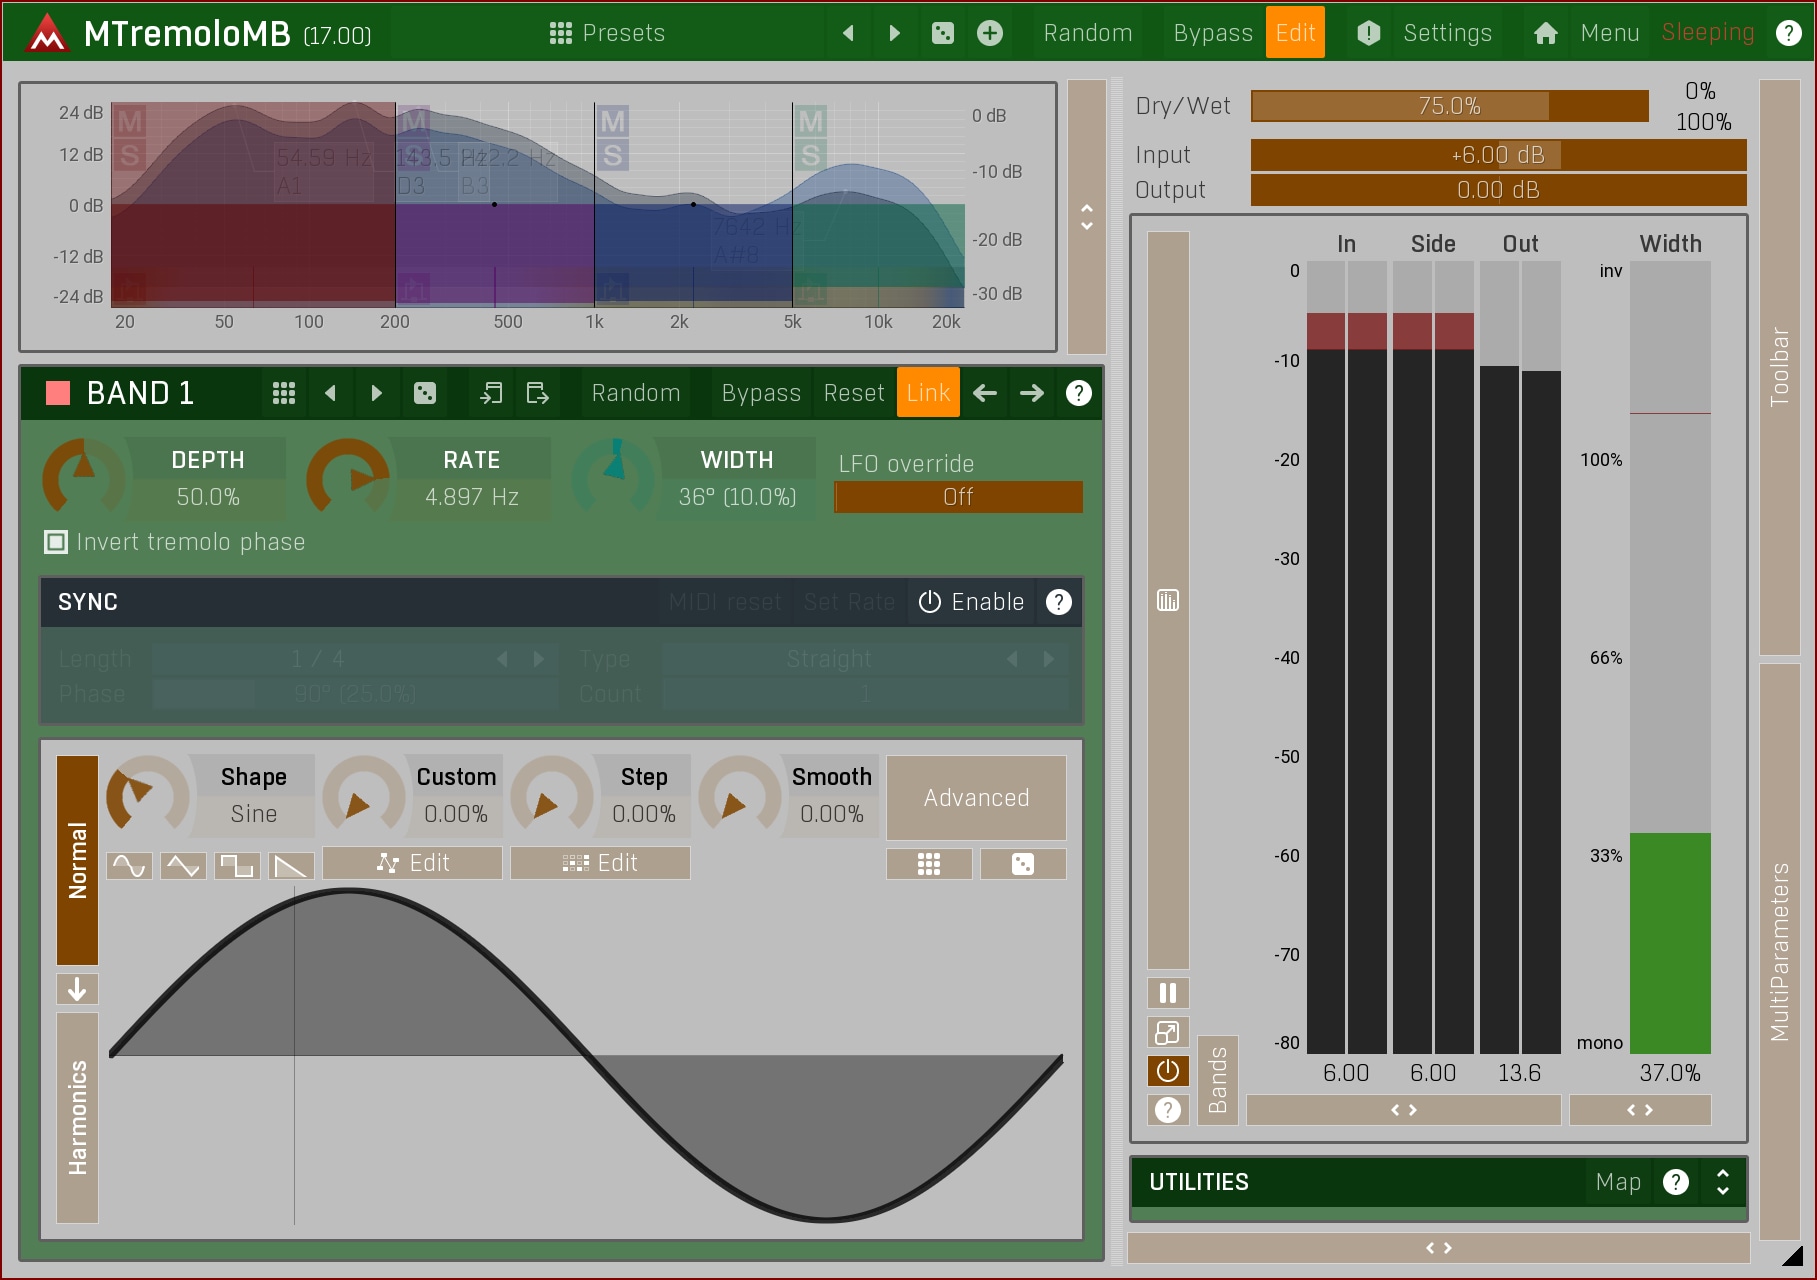This screenshot has width=1817, height=1280.
Task: Pause the level meters
Action: [1167, 993]
